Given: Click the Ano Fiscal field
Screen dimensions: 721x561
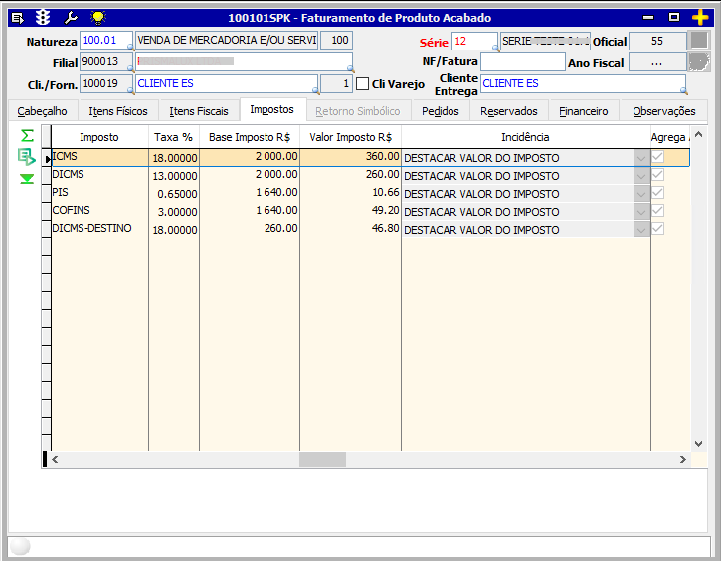Looking at the screenshot, I should (658, 62).
